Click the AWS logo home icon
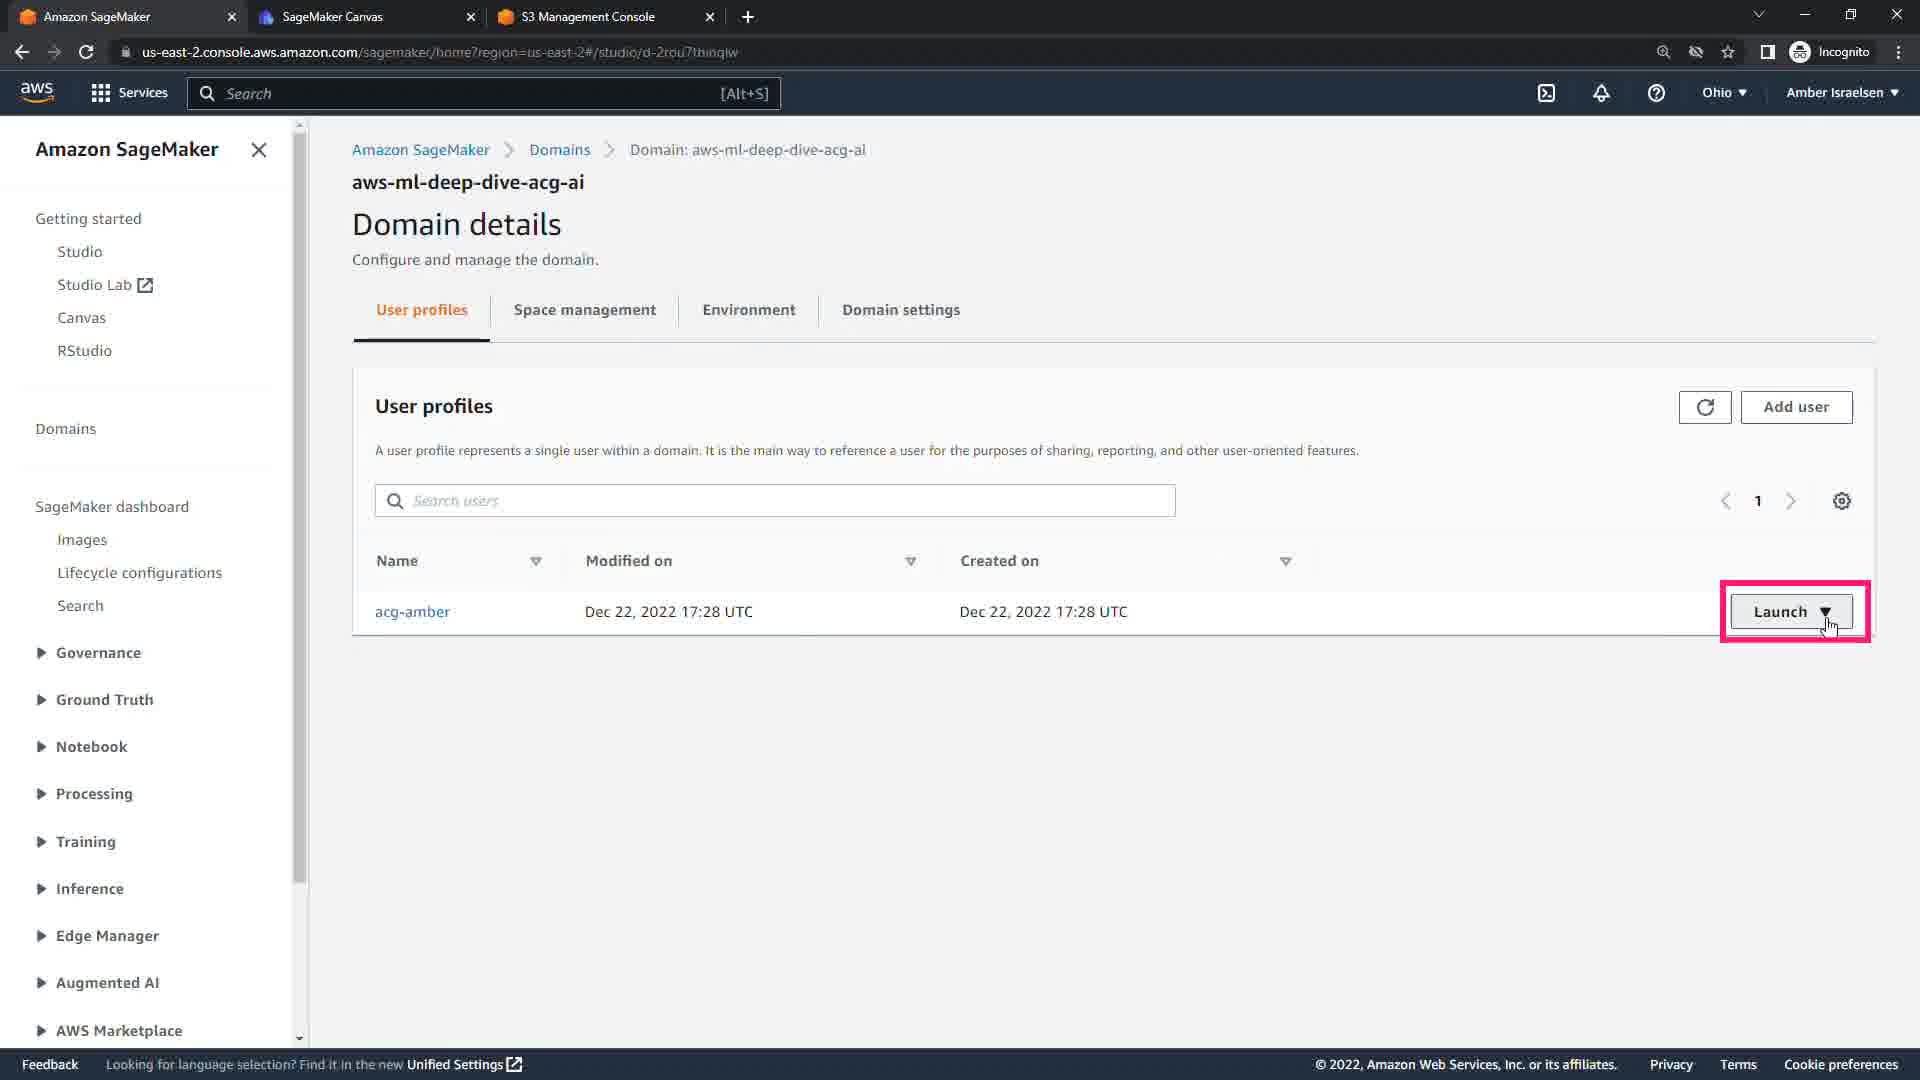This screenshot has height=1080, width=1920. (x=37, y=92)
